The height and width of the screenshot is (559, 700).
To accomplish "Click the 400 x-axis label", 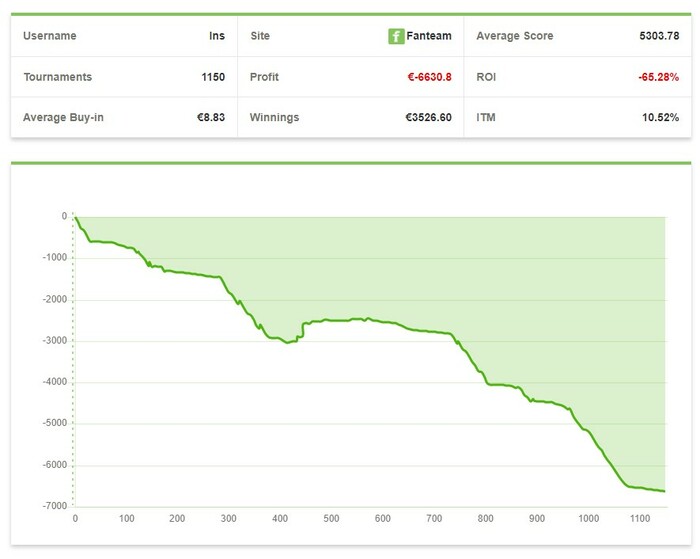I will click(x=280, y=518).
